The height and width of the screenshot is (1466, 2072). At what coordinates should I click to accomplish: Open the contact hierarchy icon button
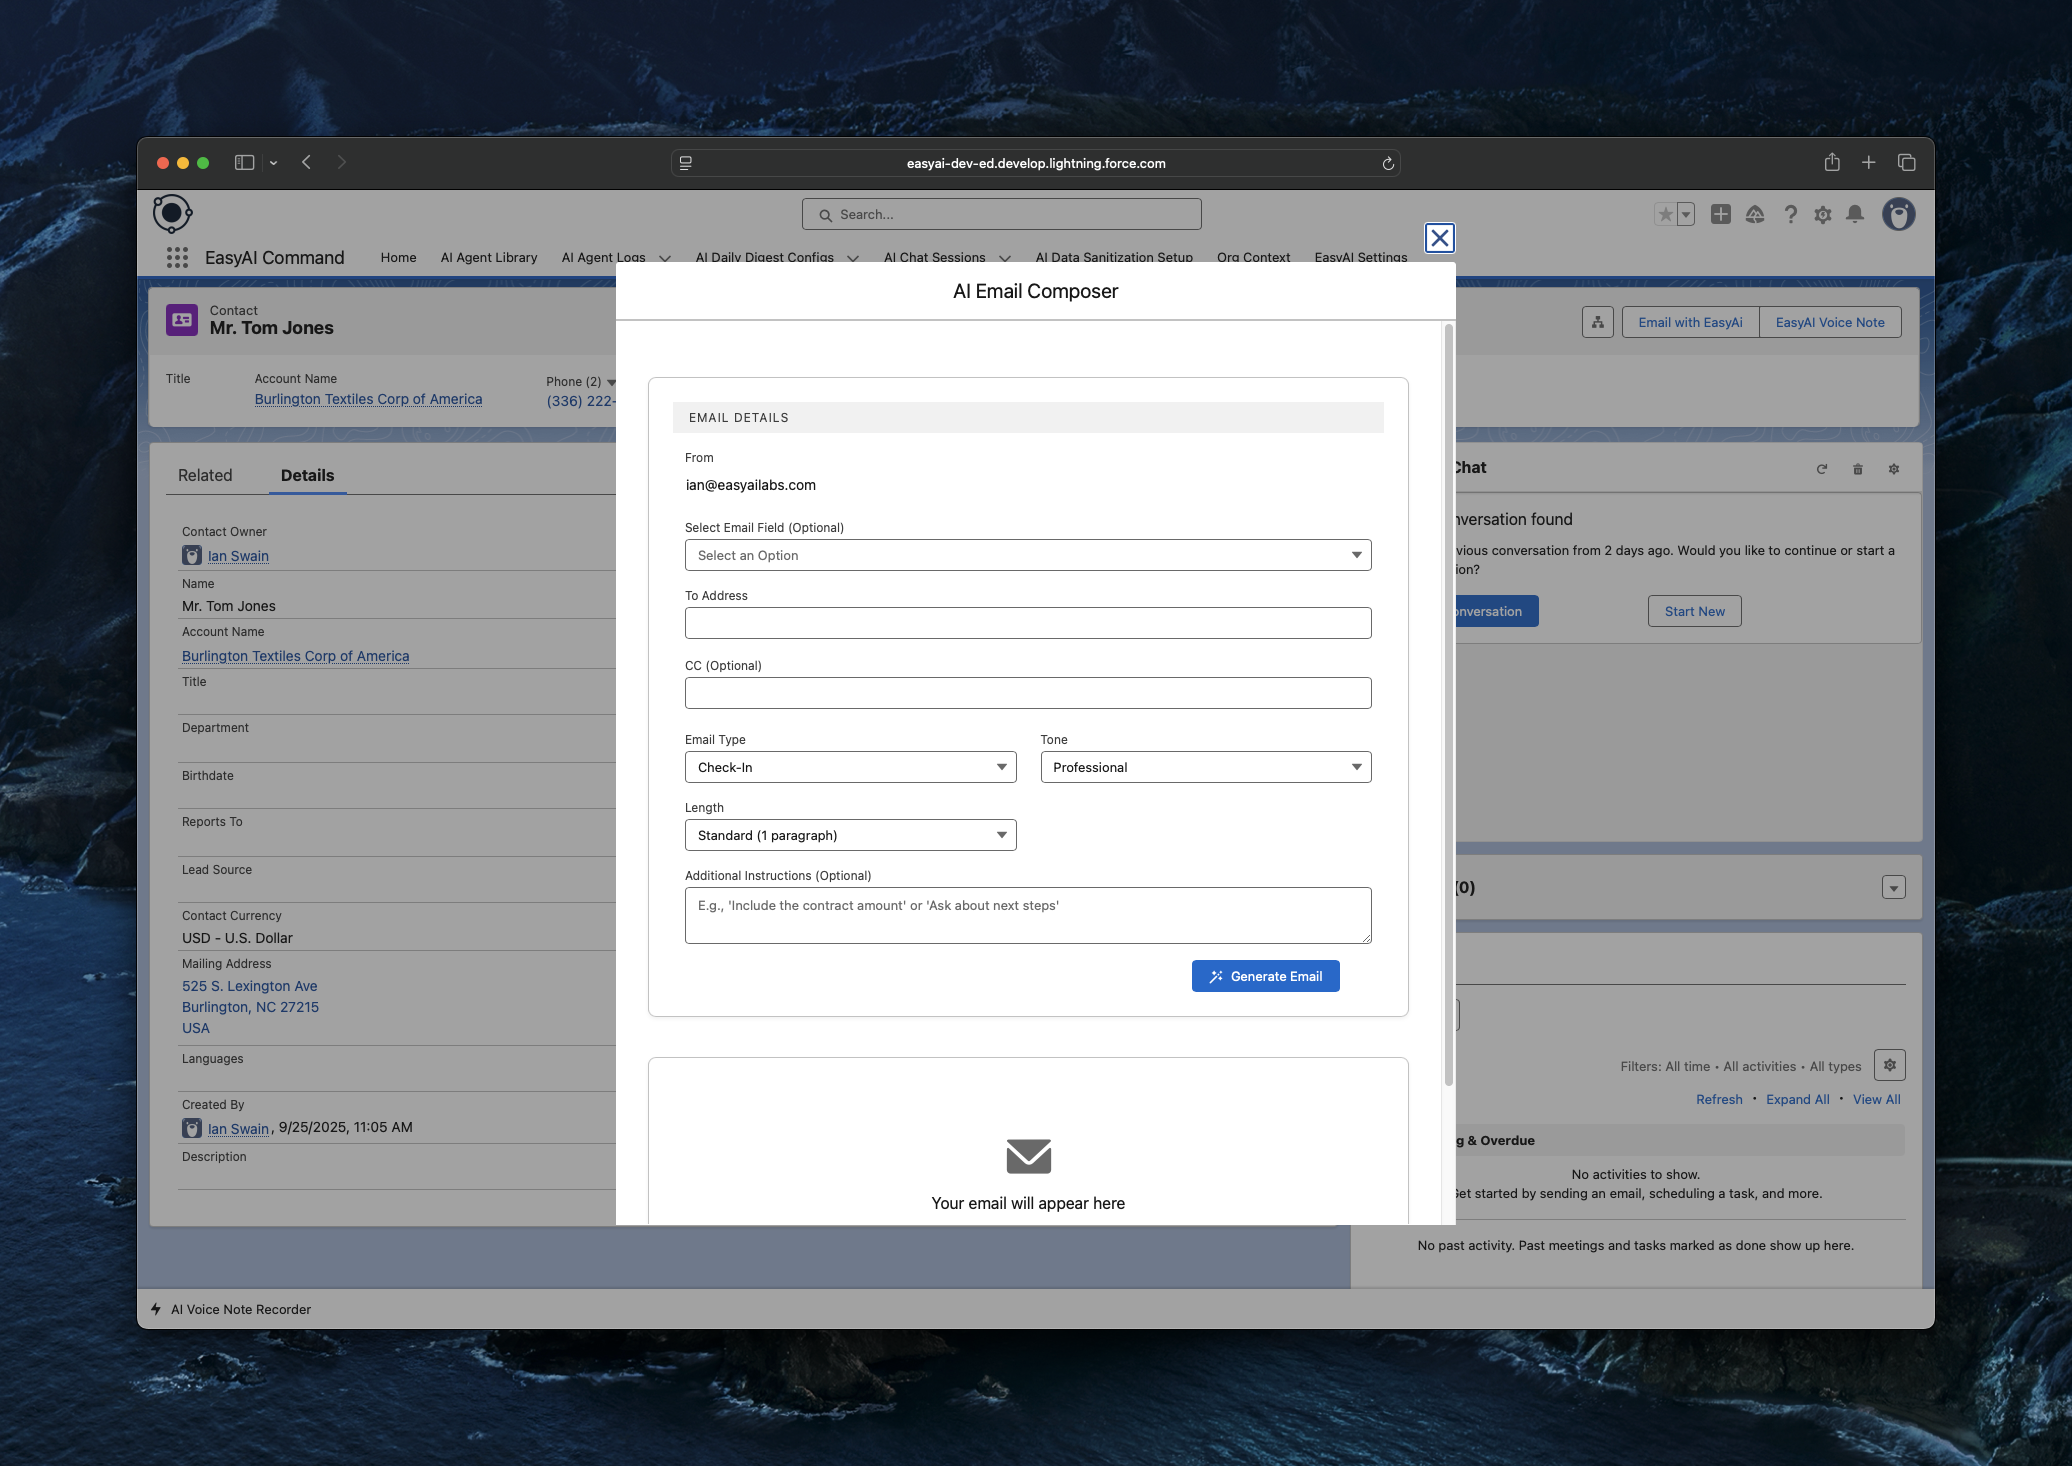pyautogui.click(x=1598, y=322)
